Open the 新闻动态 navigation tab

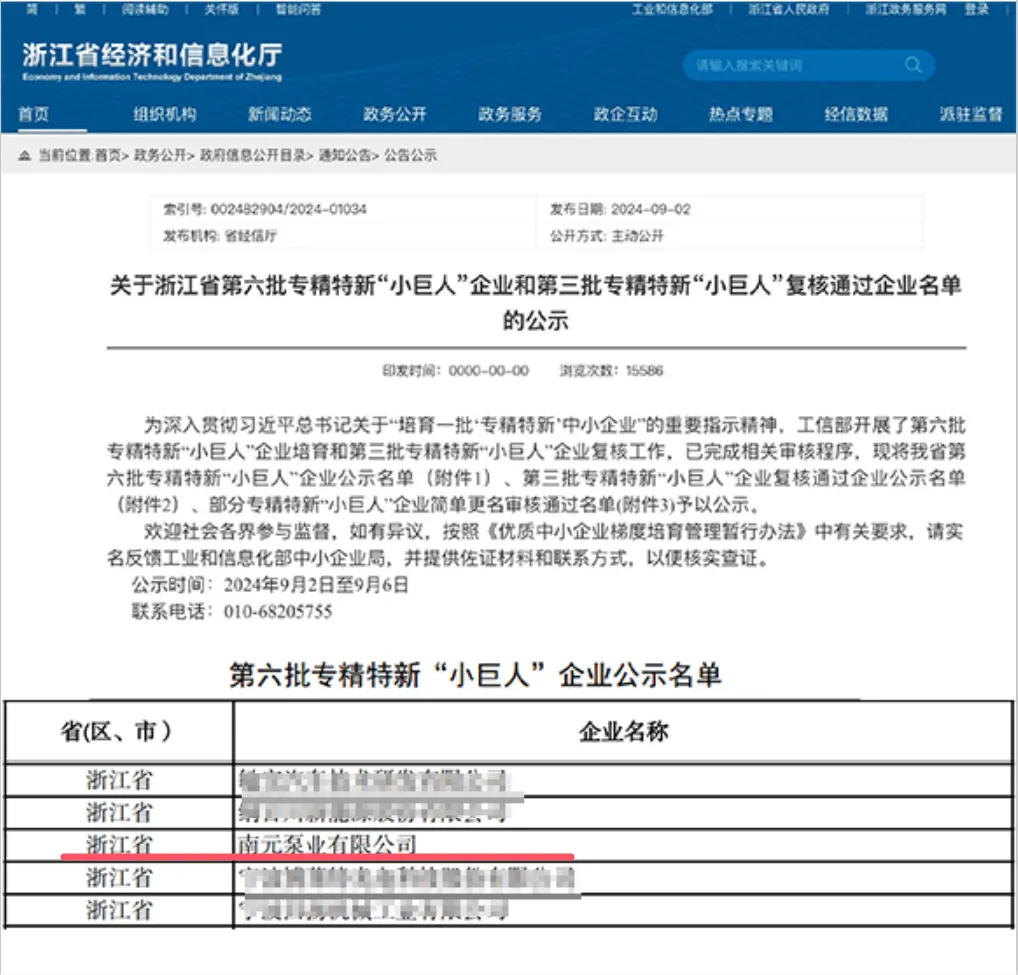click(x=280, y=114)
